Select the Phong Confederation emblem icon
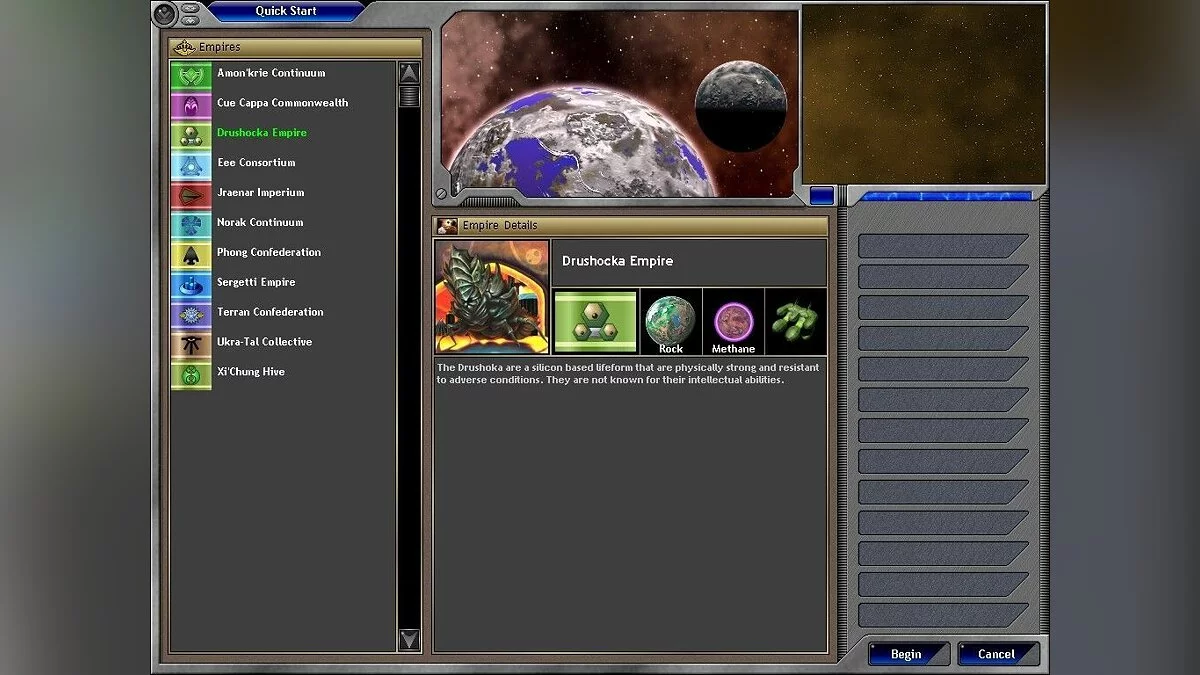This screenshot has height=675, width=1200. (191, 254)
